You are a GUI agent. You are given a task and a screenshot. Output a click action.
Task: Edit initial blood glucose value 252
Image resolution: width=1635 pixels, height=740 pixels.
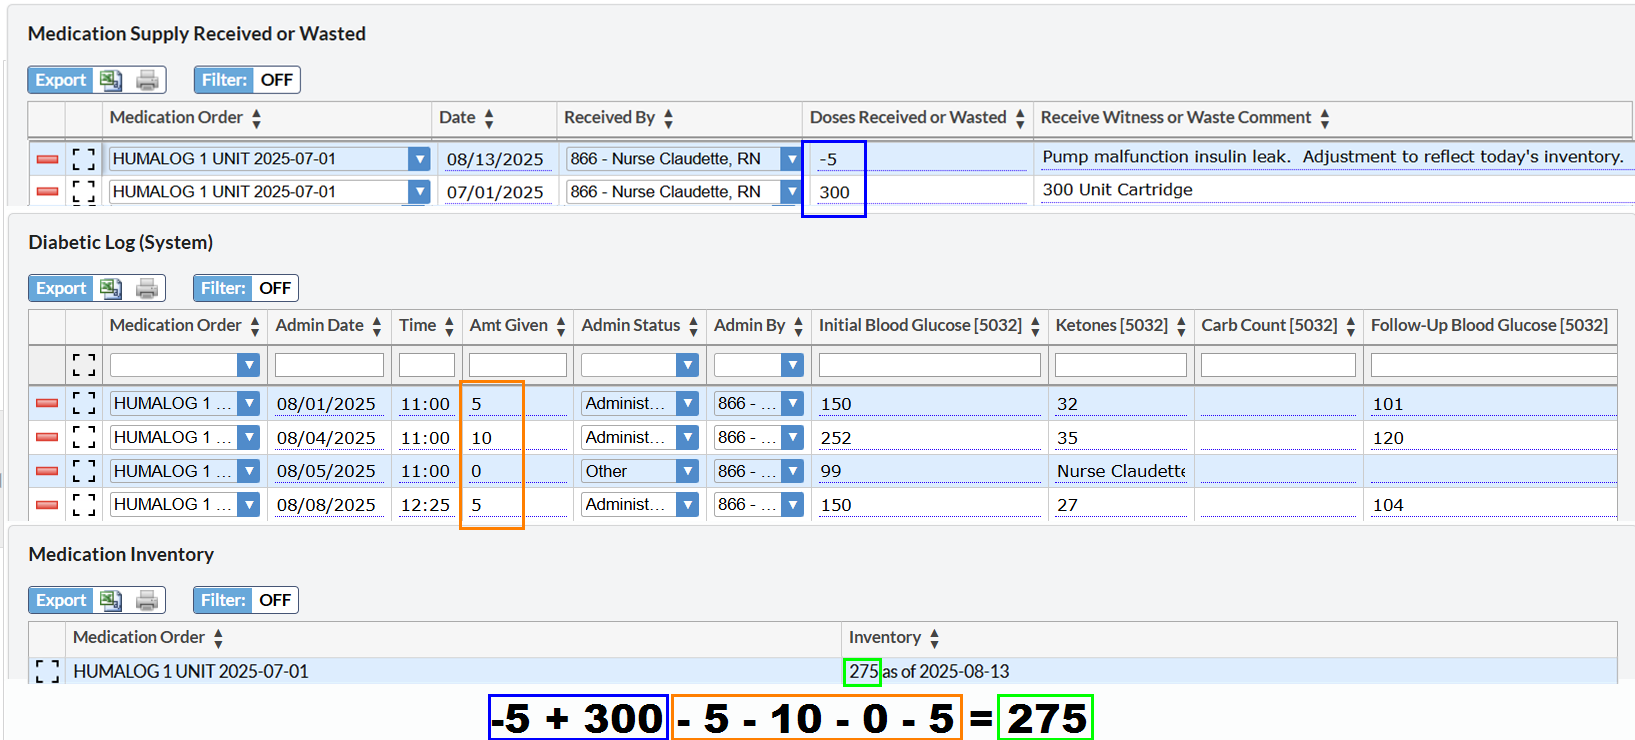[930, 438]
